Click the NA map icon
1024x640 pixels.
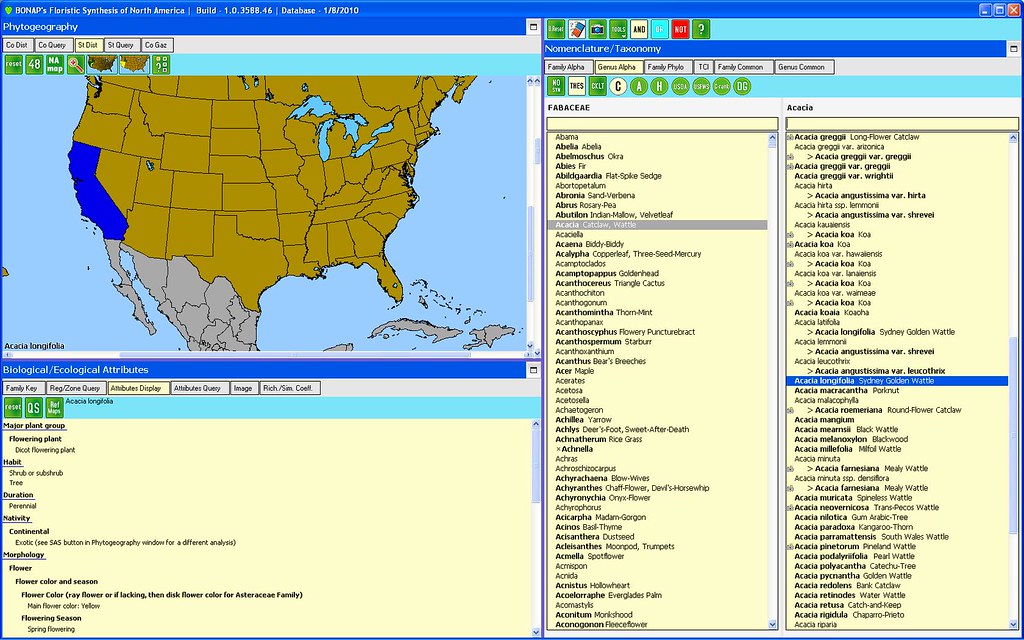pos(55,64)
